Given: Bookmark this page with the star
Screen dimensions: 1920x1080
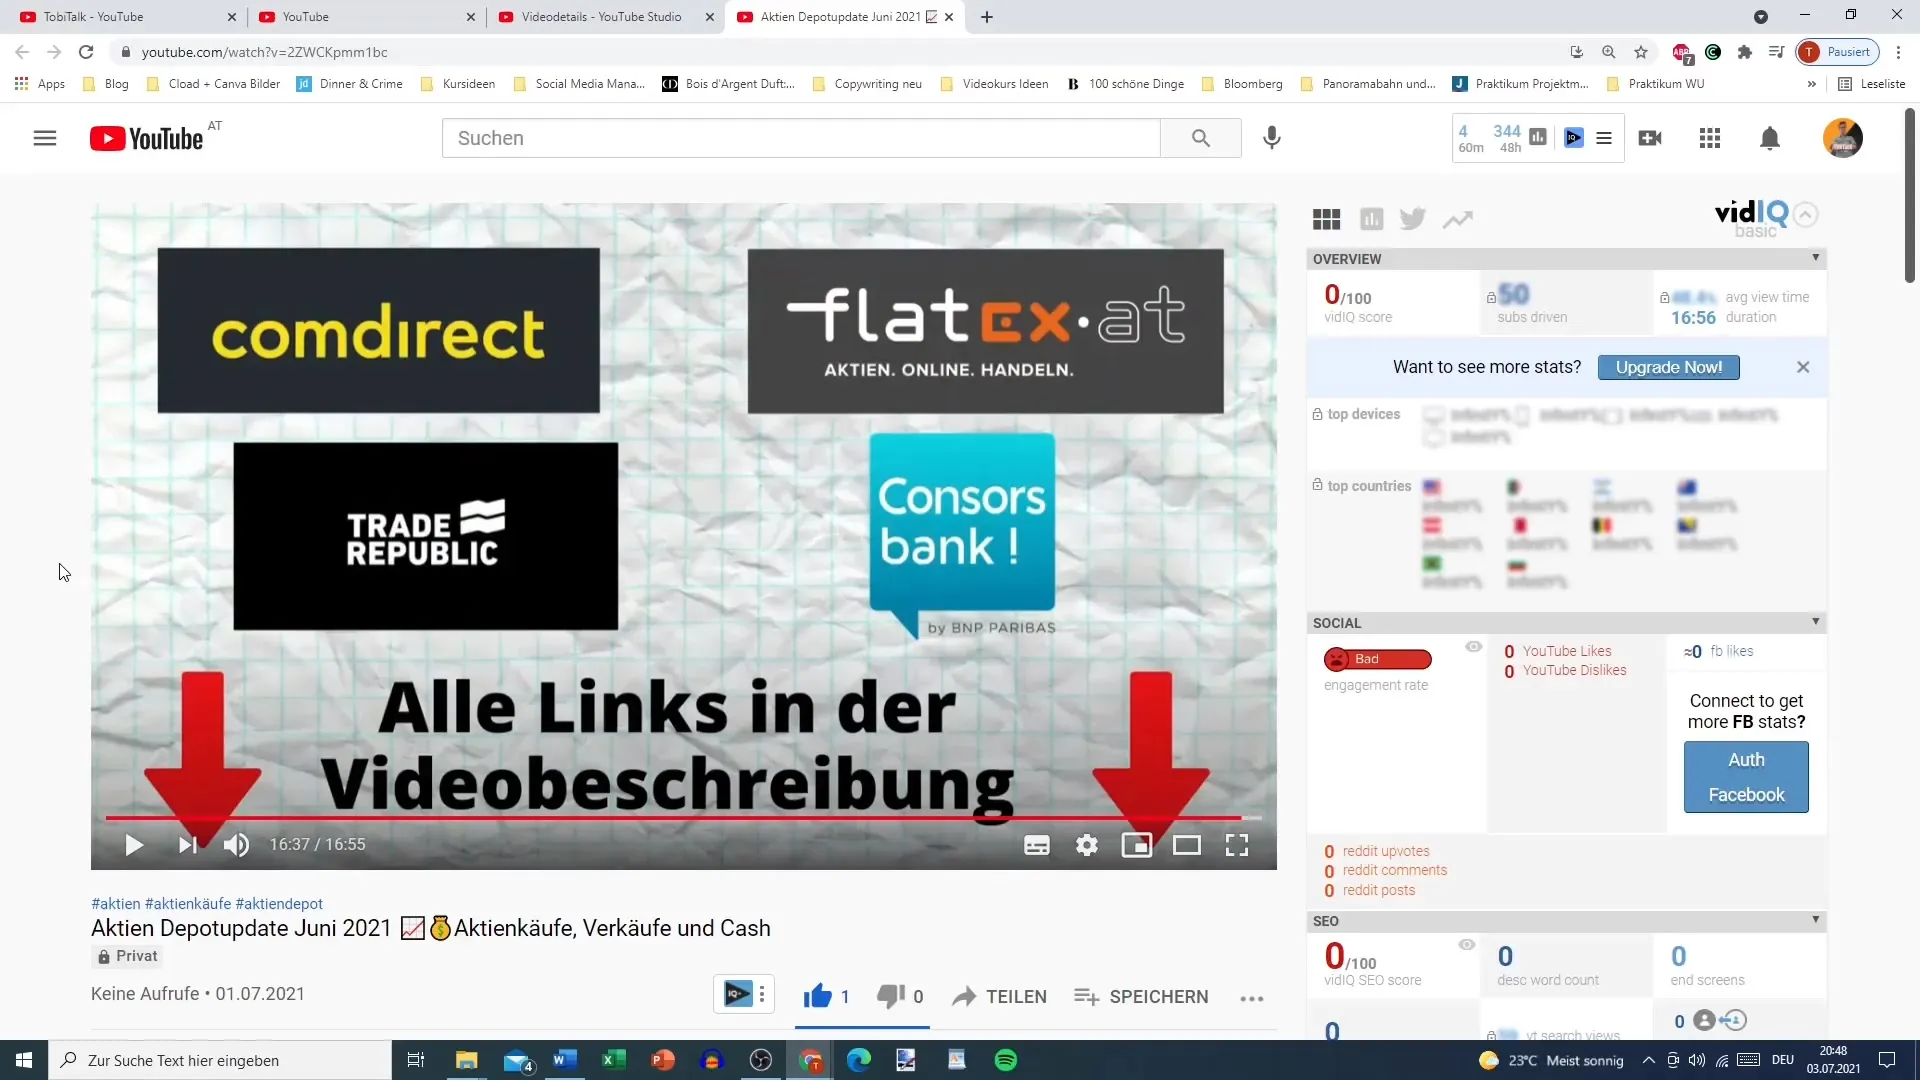Looking at the screenshot, I should 1641,52.
